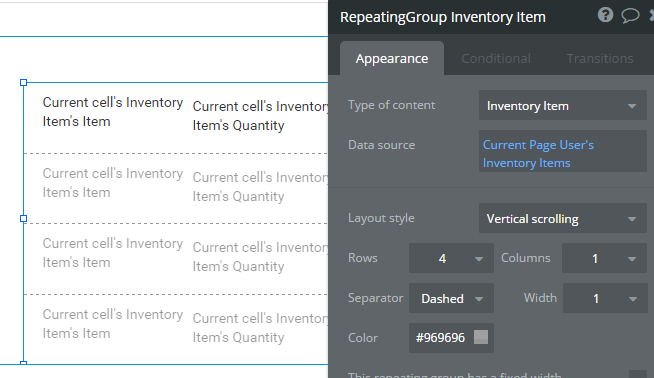Open the Rows count dropdown
Viewport: 654px width, 378px height.
point(451,258)
